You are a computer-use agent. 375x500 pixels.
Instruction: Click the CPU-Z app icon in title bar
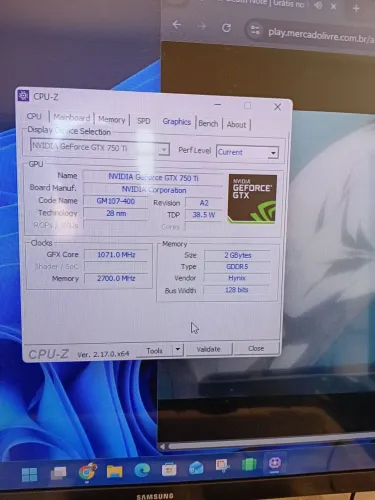tap(23, 95)
